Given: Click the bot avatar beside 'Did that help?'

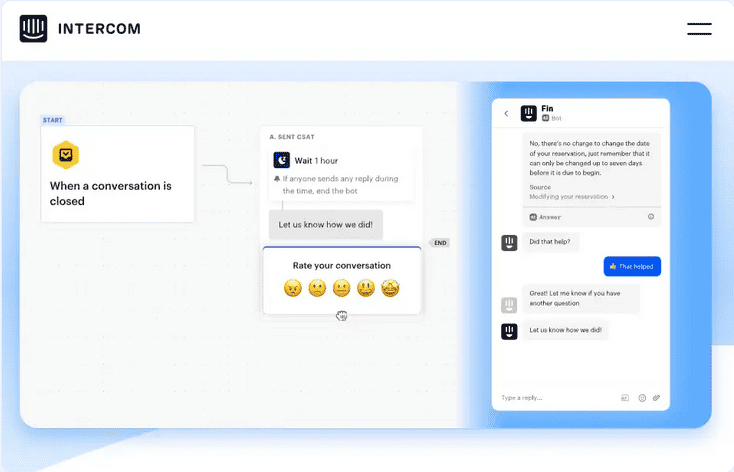Looking at the screenshot, I should coord(509,243).
